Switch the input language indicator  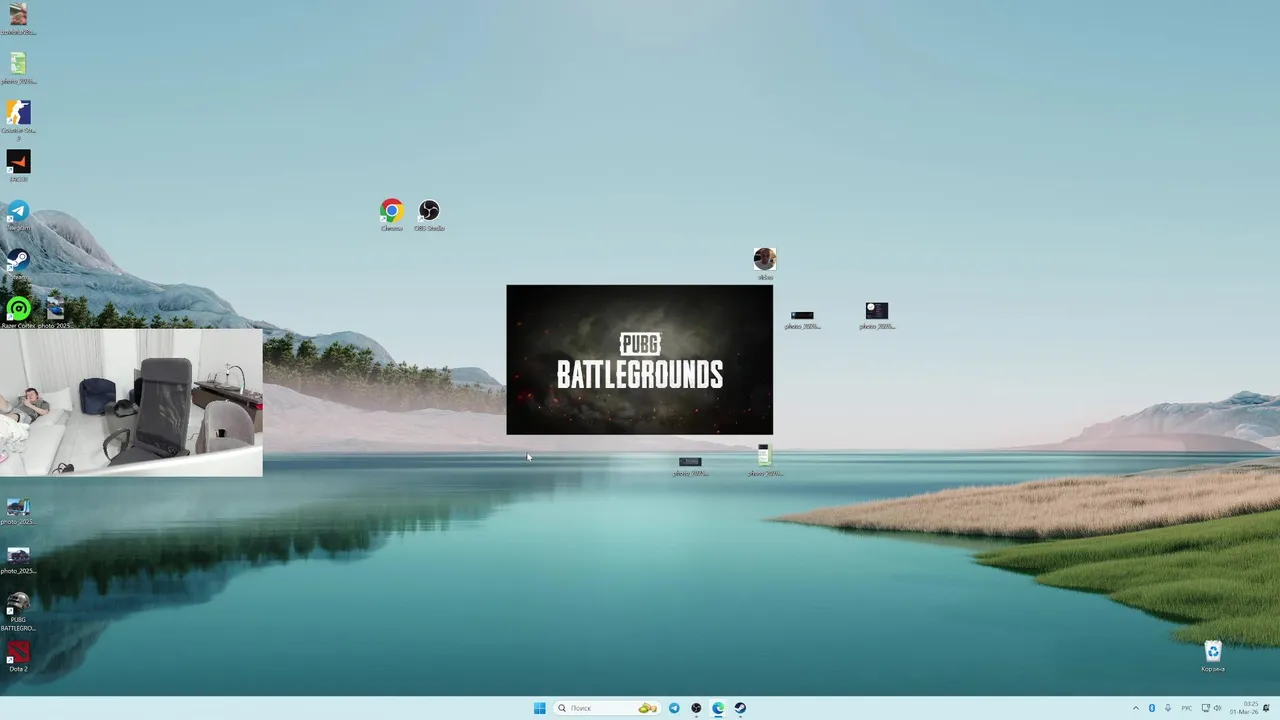(1187, 708)
